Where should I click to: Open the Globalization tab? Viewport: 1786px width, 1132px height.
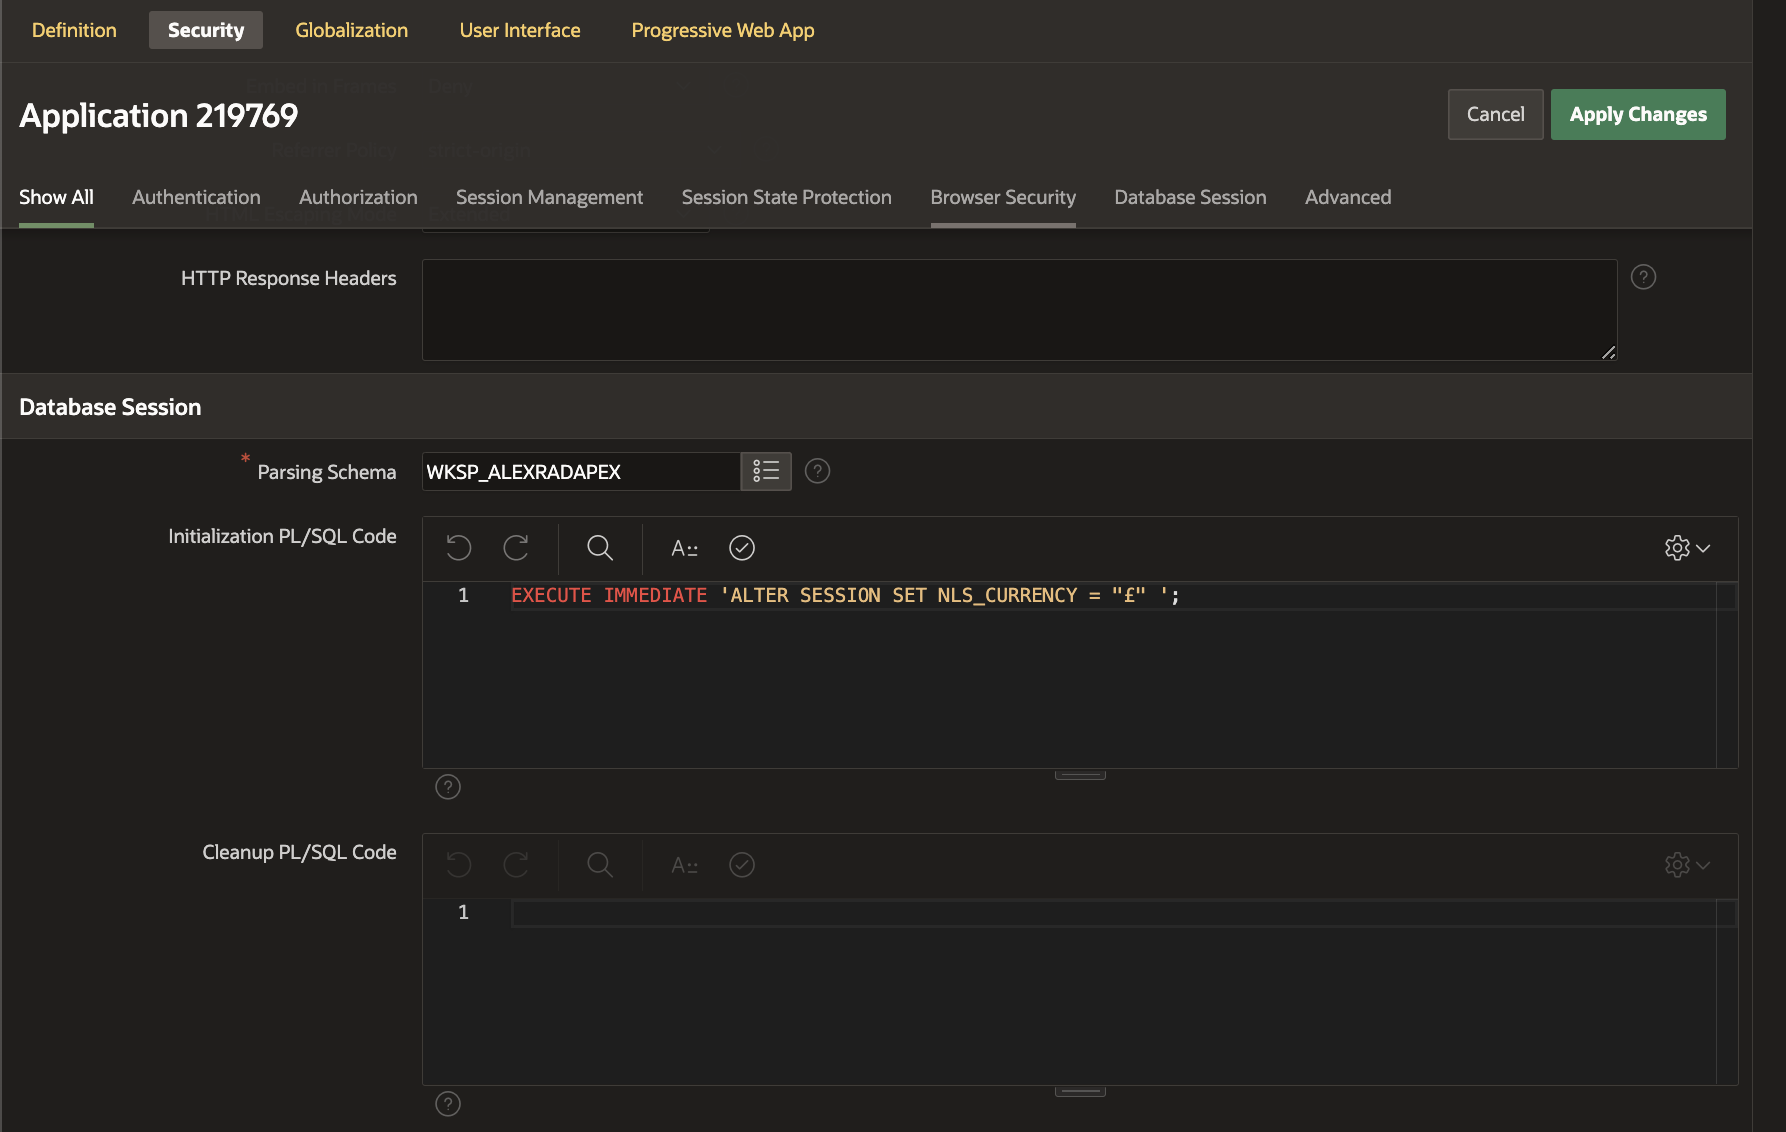tap(352, 30)
